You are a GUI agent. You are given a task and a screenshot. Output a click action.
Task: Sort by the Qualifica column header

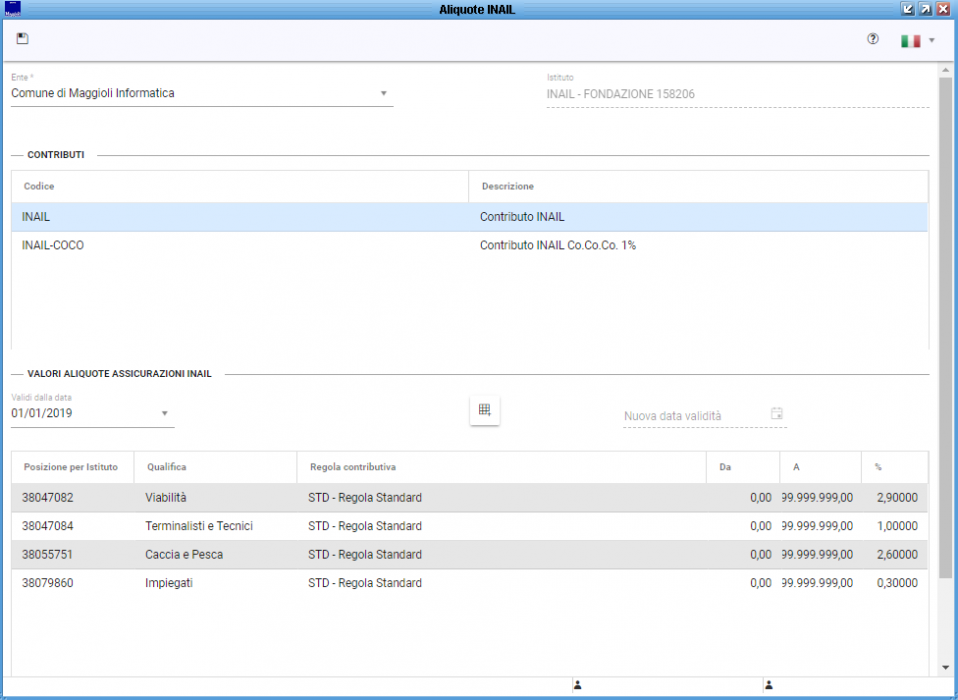167,467
